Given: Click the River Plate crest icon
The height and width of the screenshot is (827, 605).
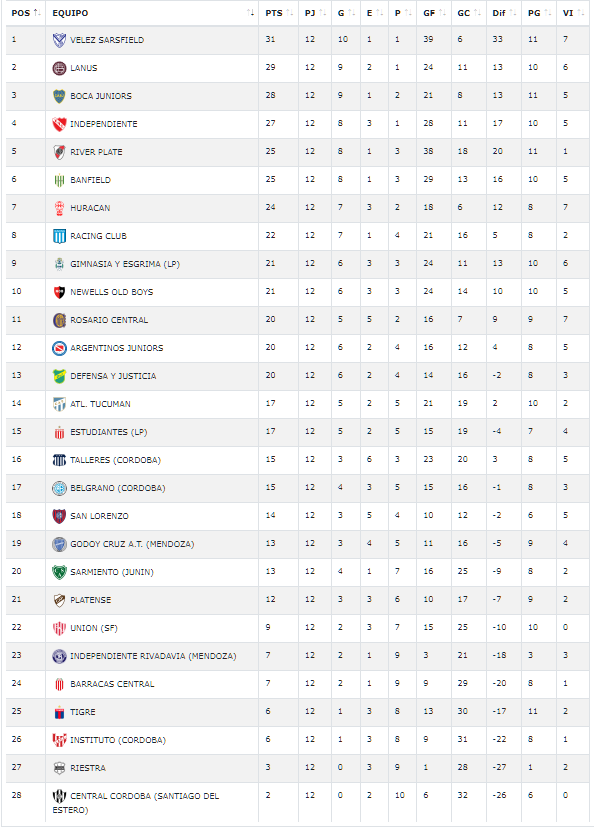Looking at the screenshot, I should click(59, 152).
